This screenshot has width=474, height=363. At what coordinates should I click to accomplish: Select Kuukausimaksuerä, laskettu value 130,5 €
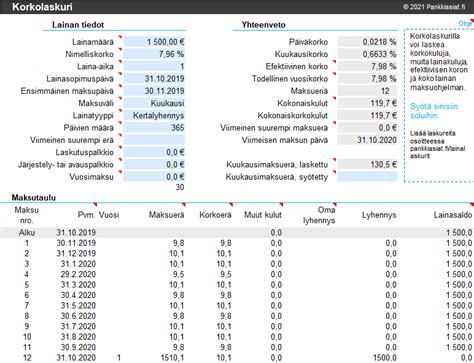click(367, 164)
